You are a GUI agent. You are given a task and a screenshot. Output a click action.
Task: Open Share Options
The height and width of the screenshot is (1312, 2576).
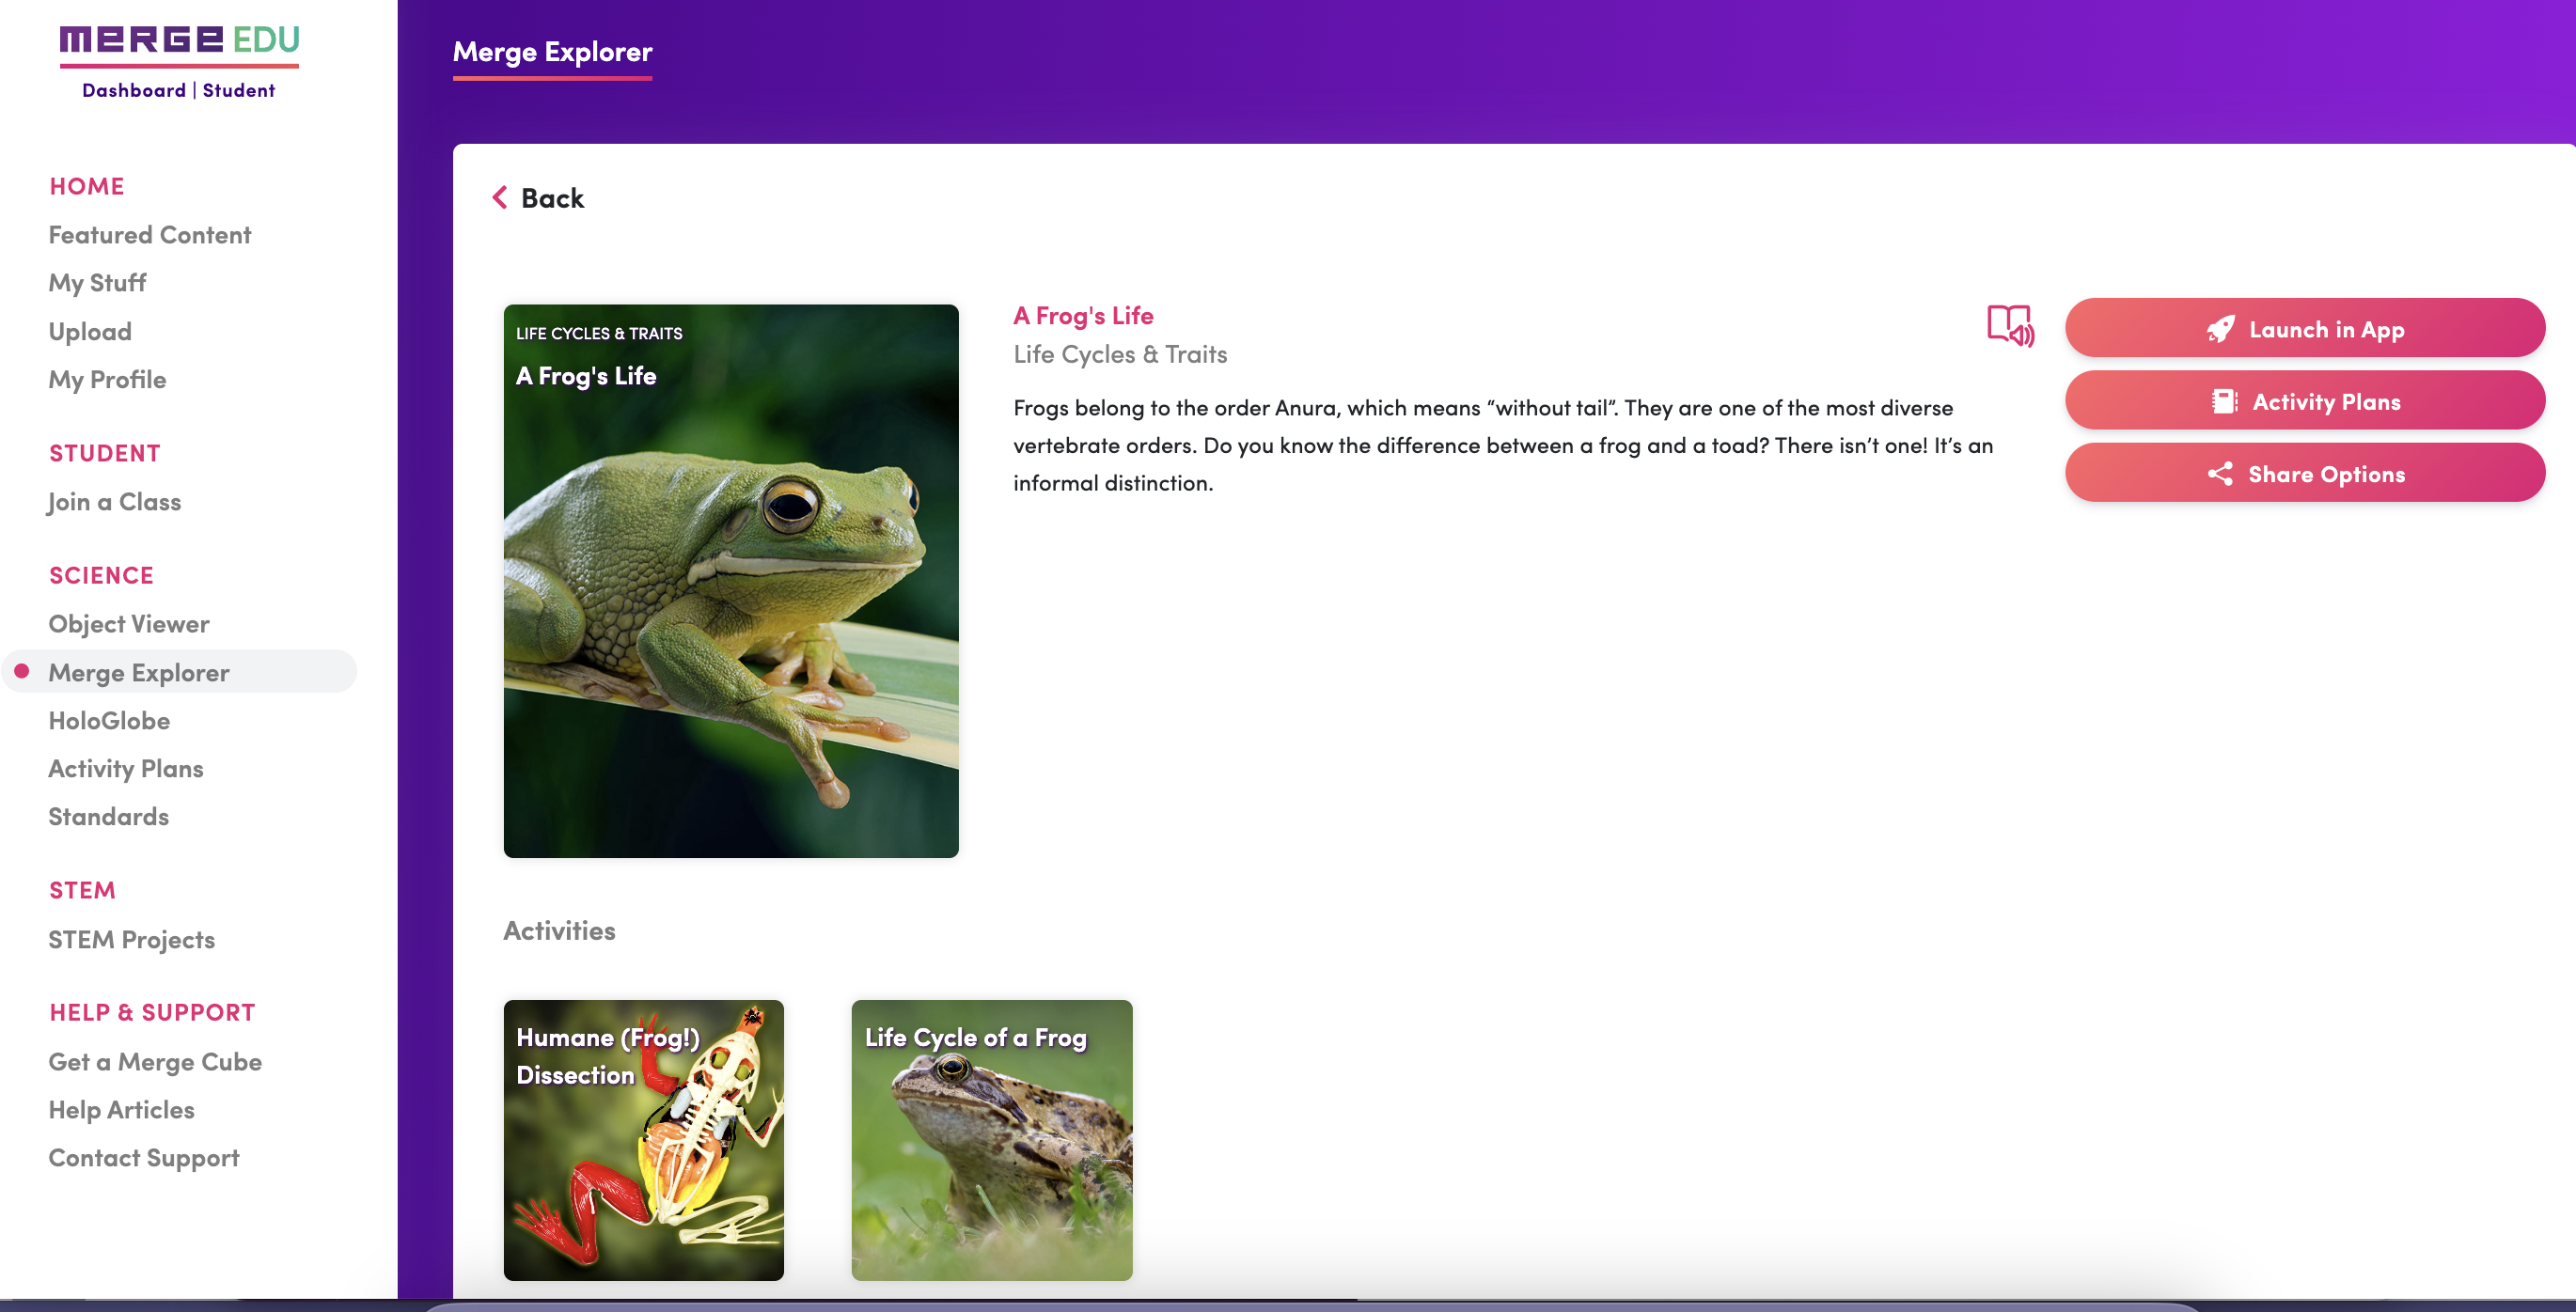pyautogui.click(x=2305, y=473)
